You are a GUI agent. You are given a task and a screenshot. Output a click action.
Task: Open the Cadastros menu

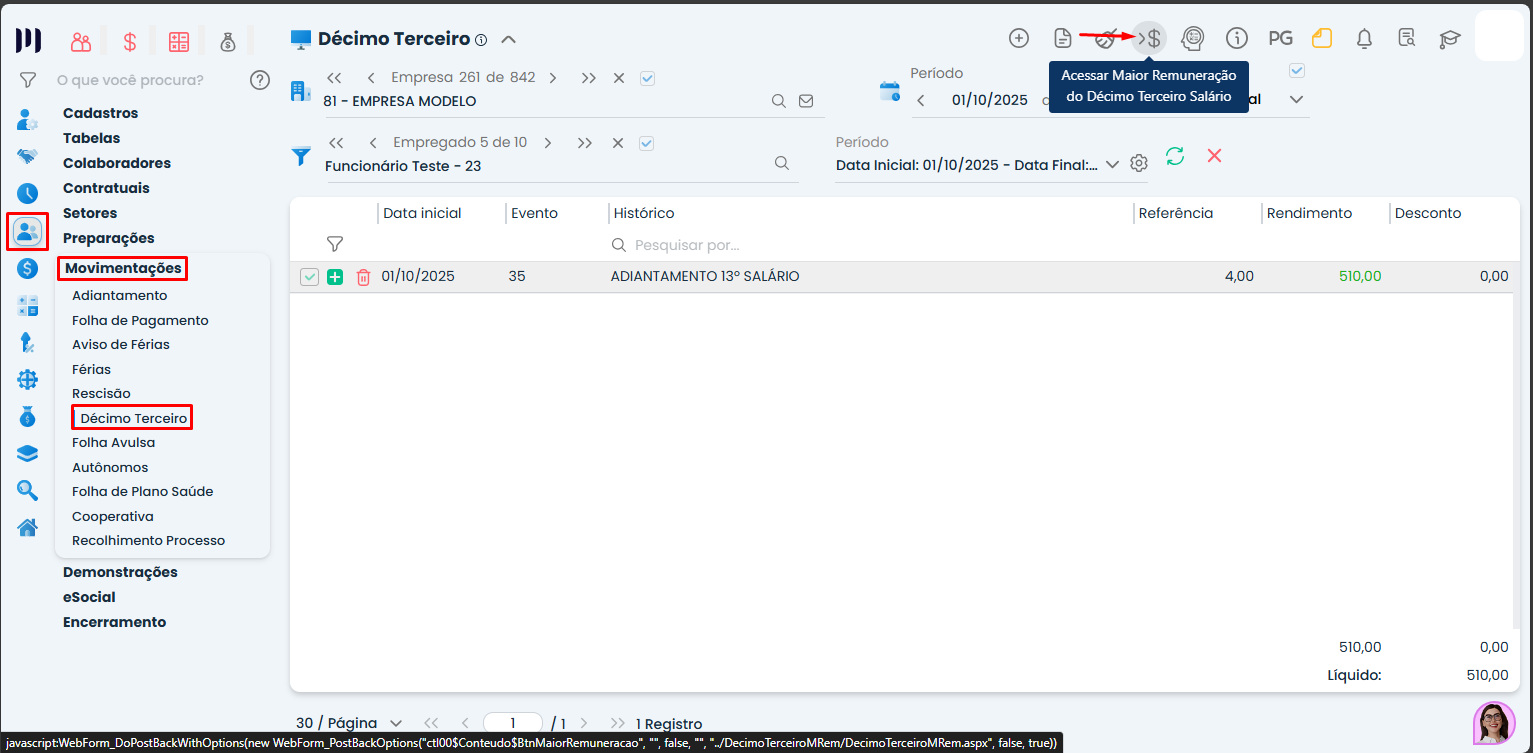pos(100,113)
